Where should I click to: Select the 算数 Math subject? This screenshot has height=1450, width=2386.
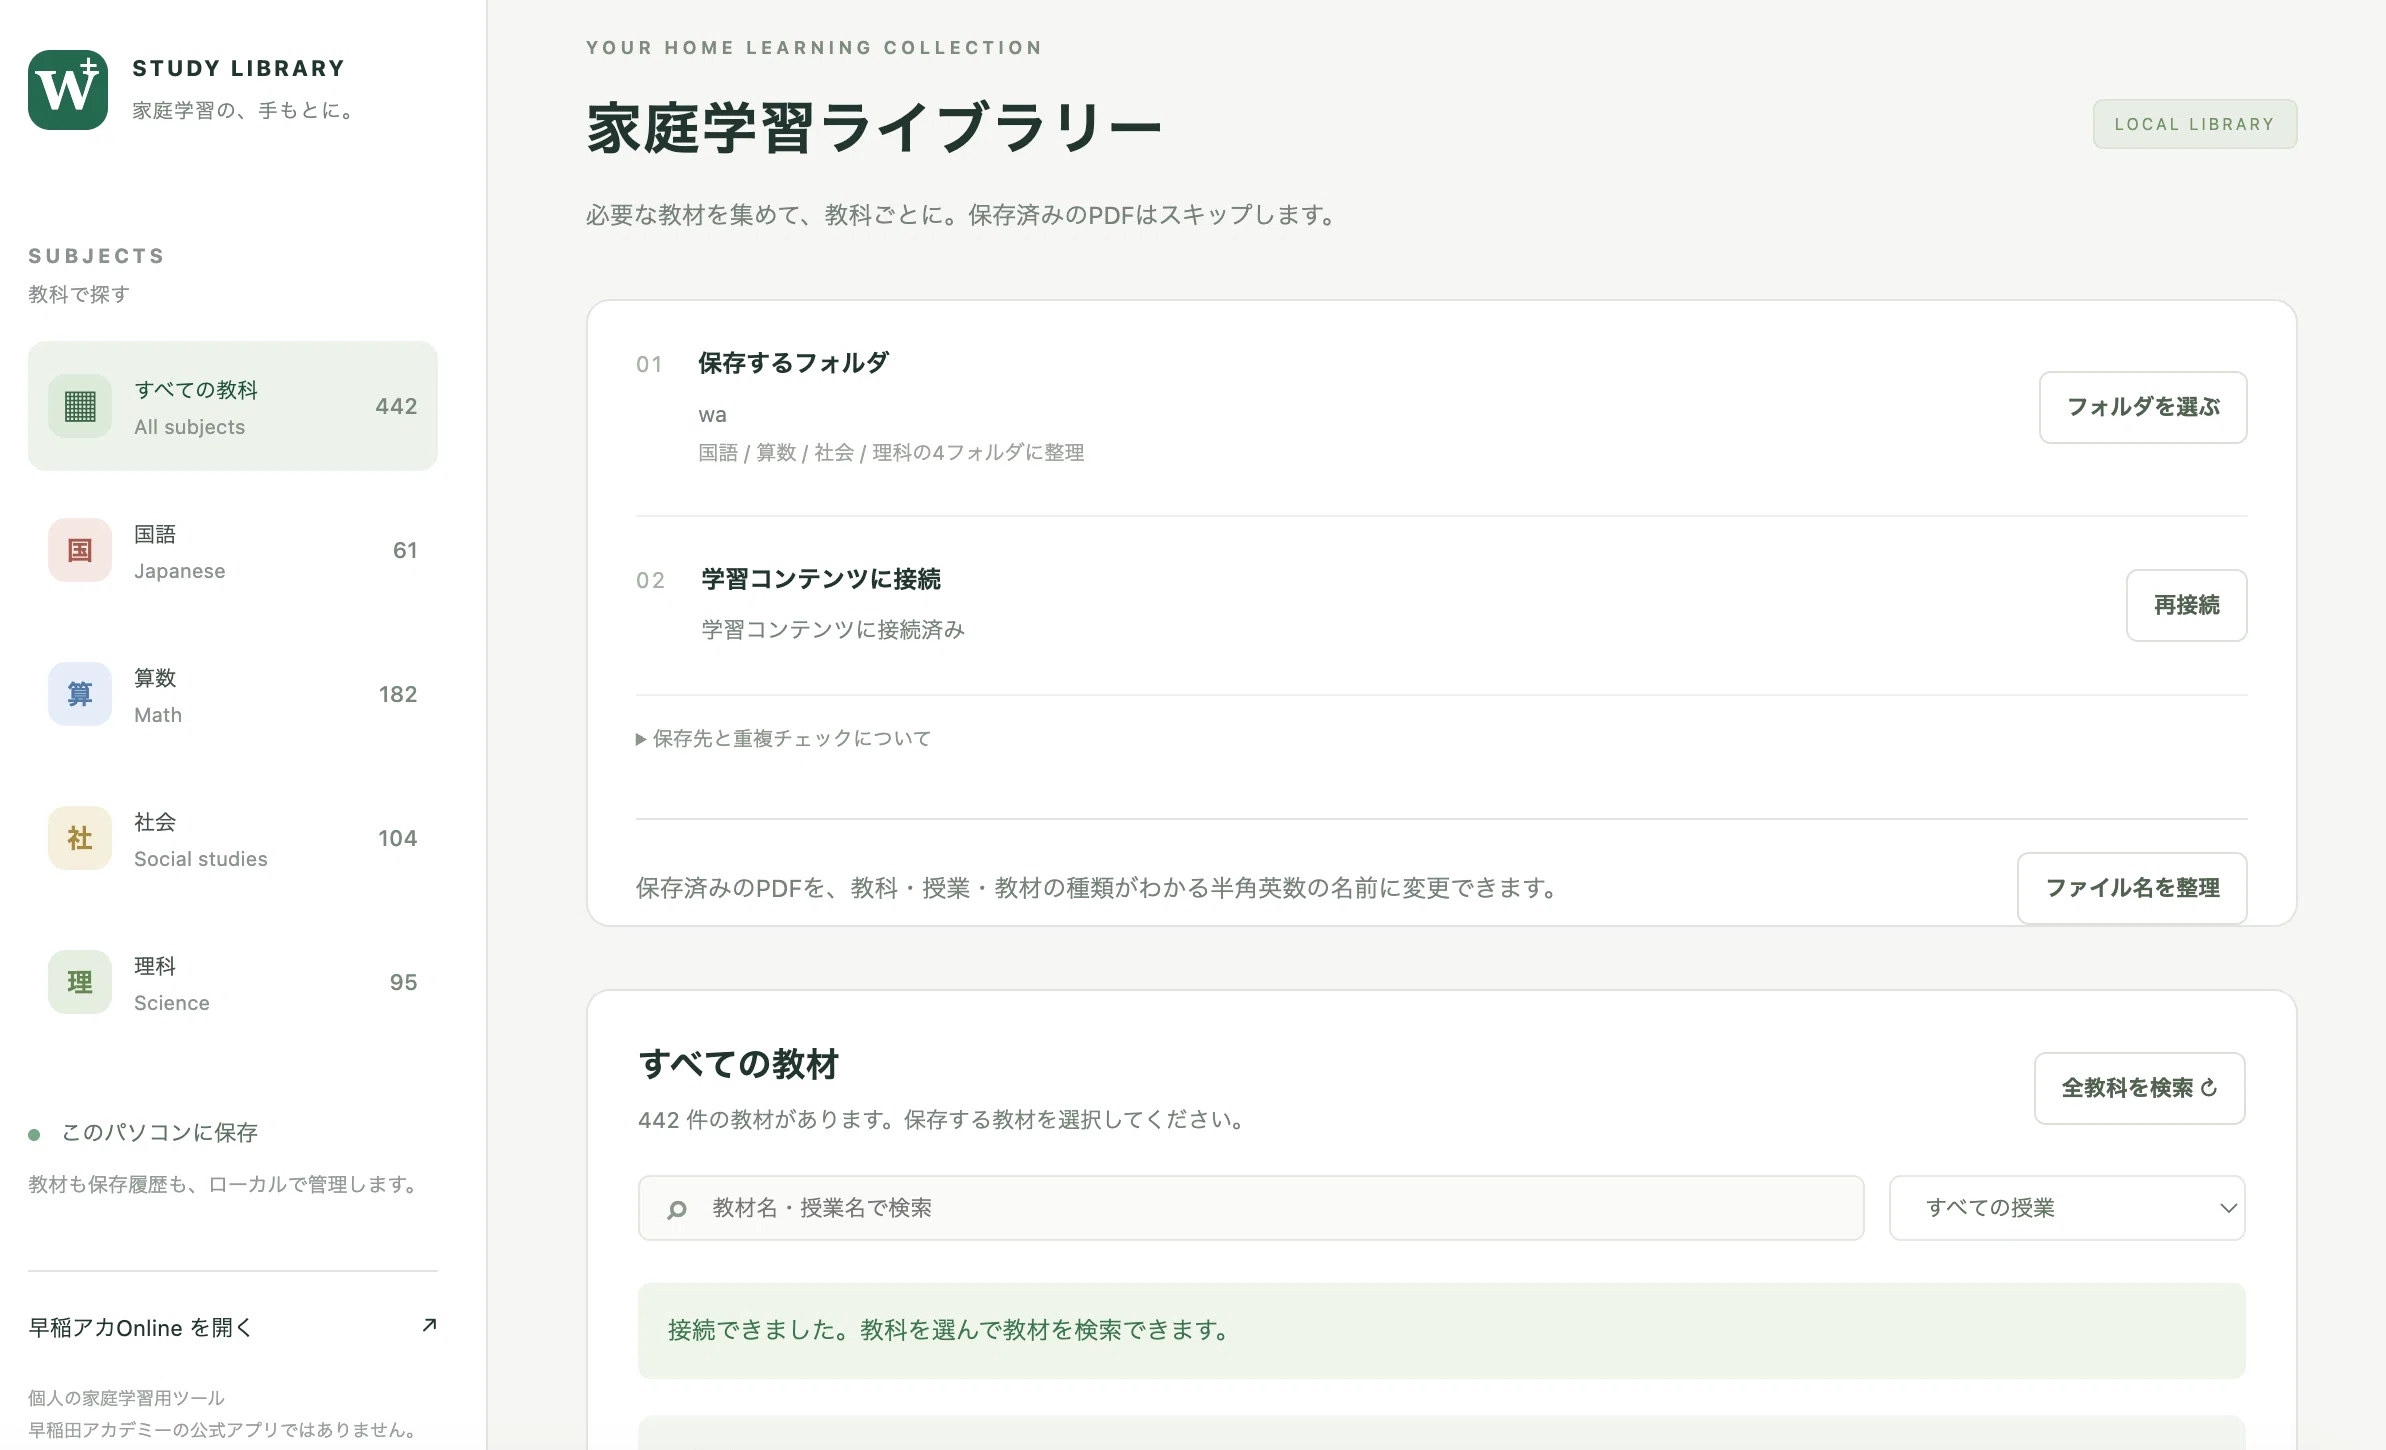[x=233, y=694]
